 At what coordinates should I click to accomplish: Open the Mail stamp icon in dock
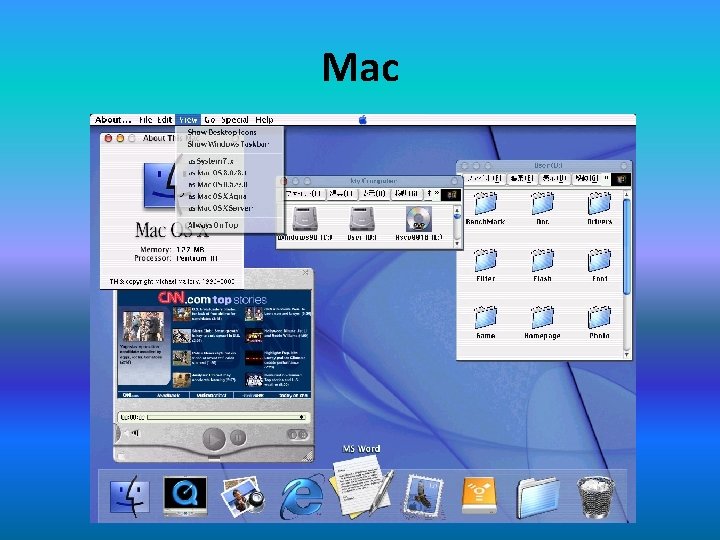pos(423,498)
